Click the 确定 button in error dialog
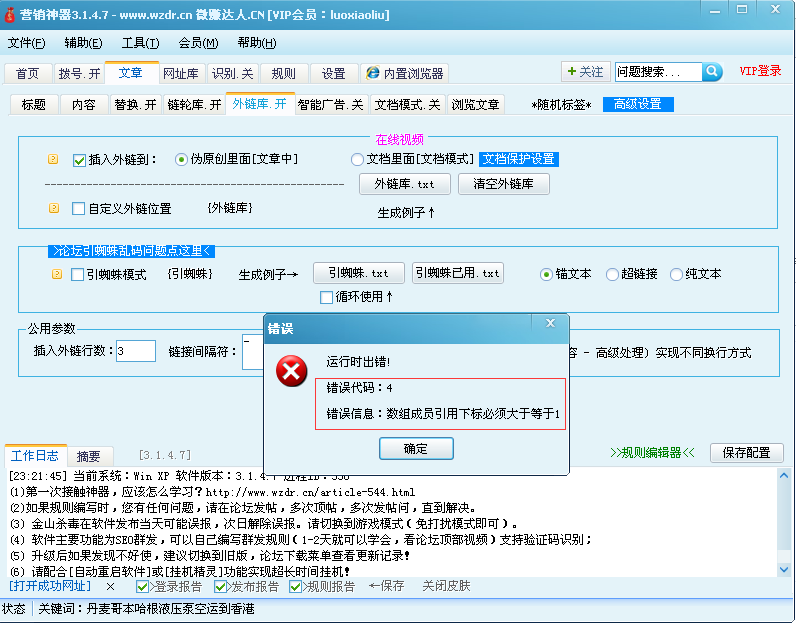The height and width of the screenshot is (627, 796). pyautogui.click(x=416, y=449)
